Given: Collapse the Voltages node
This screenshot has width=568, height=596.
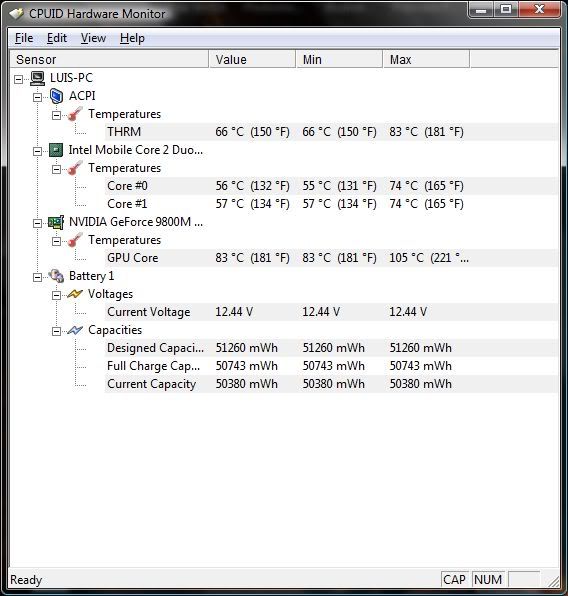Looking at the screenshot, I should tap(56, 295).
